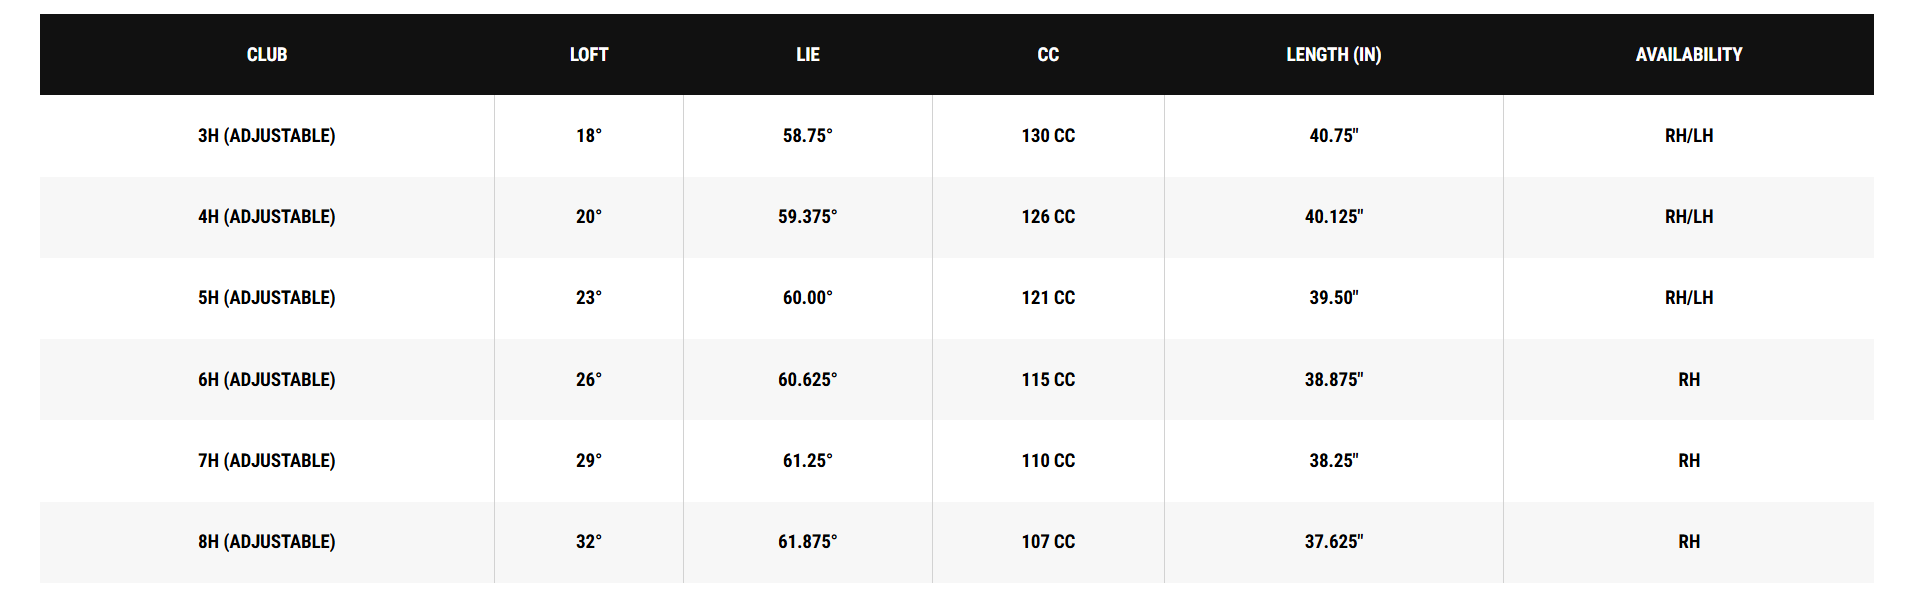This screenshot has height=603, width=1913.
Task: Click the 59.375° lie value
Action: tap(808, 217)
